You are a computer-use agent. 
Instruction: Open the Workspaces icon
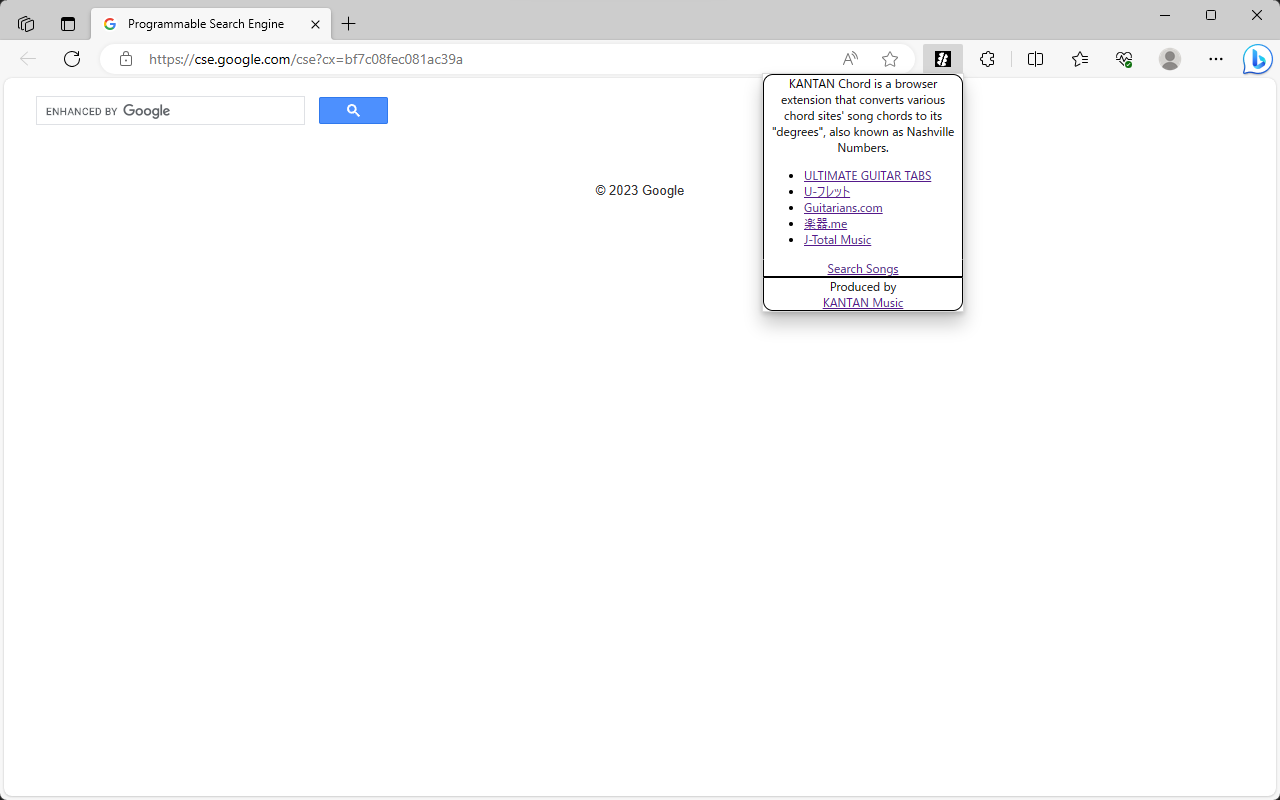pos(26,24)
